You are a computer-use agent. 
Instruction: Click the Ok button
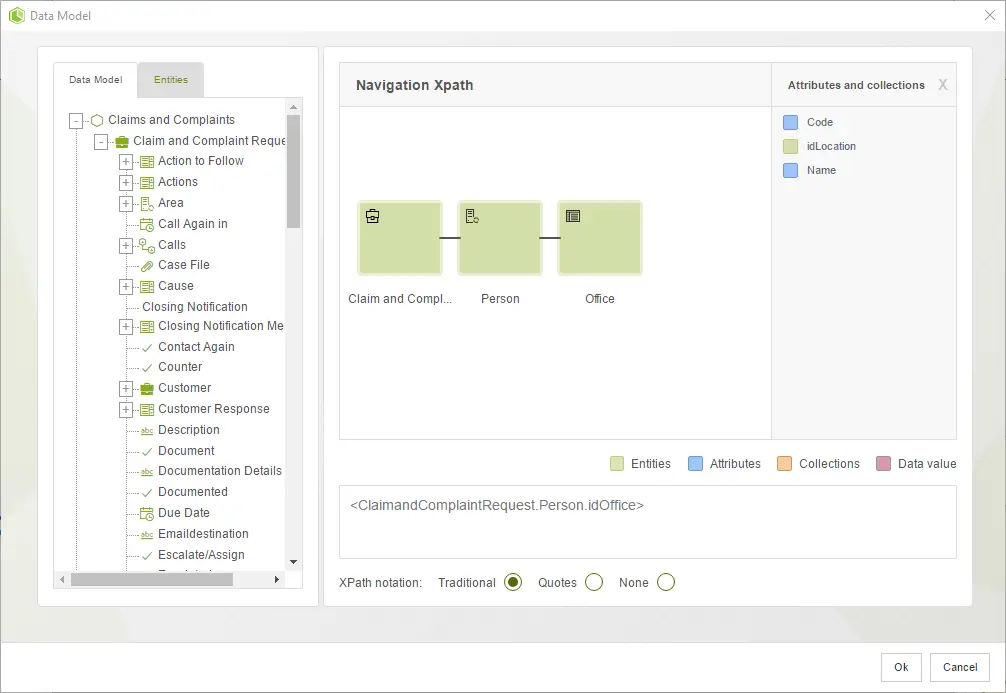(901, 667)
